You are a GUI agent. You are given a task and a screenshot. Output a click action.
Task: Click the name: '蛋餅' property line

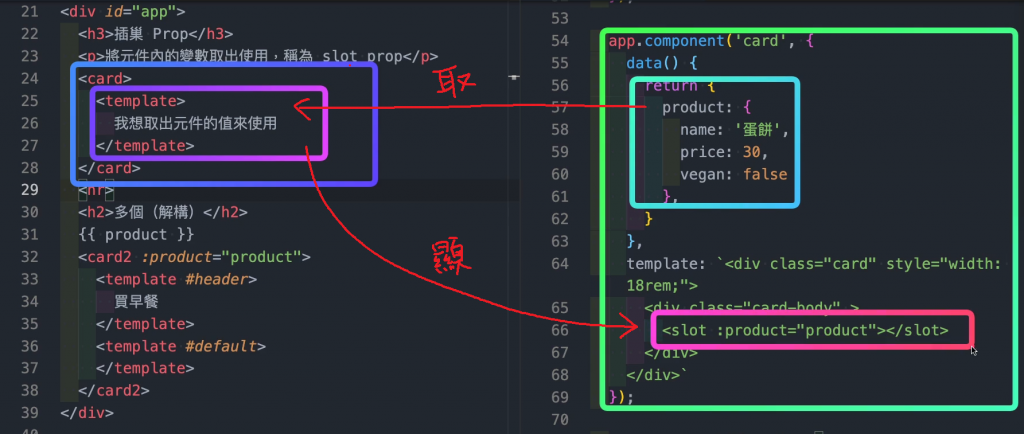coord(735,130)
